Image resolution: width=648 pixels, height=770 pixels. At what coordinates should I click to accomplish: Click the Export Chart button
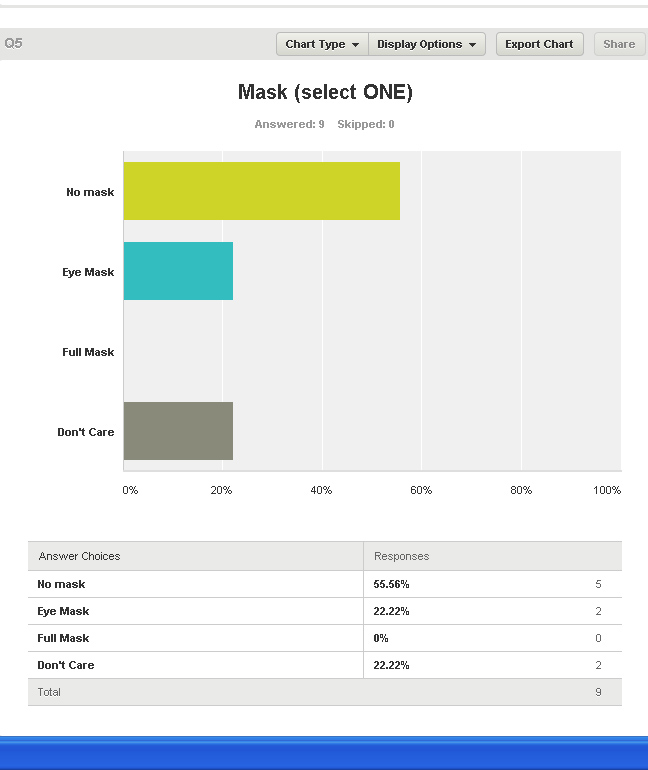click(539, 44)
